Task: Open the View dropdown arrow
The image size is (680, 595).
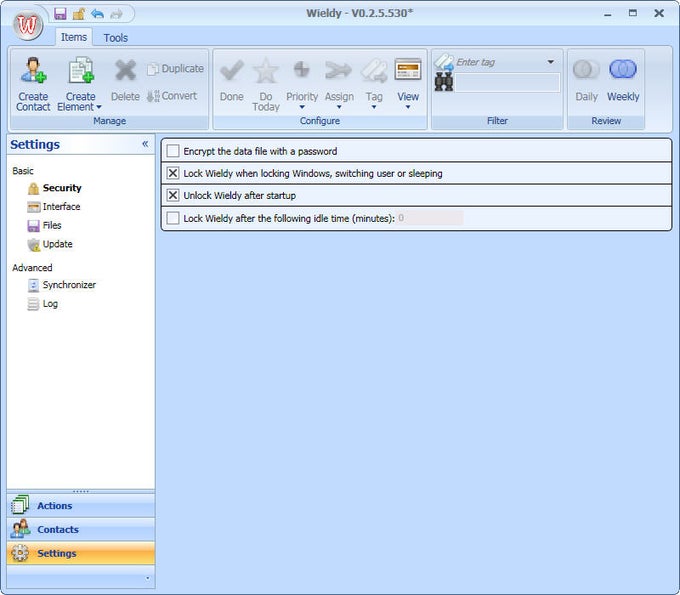Action: [408, 107]
